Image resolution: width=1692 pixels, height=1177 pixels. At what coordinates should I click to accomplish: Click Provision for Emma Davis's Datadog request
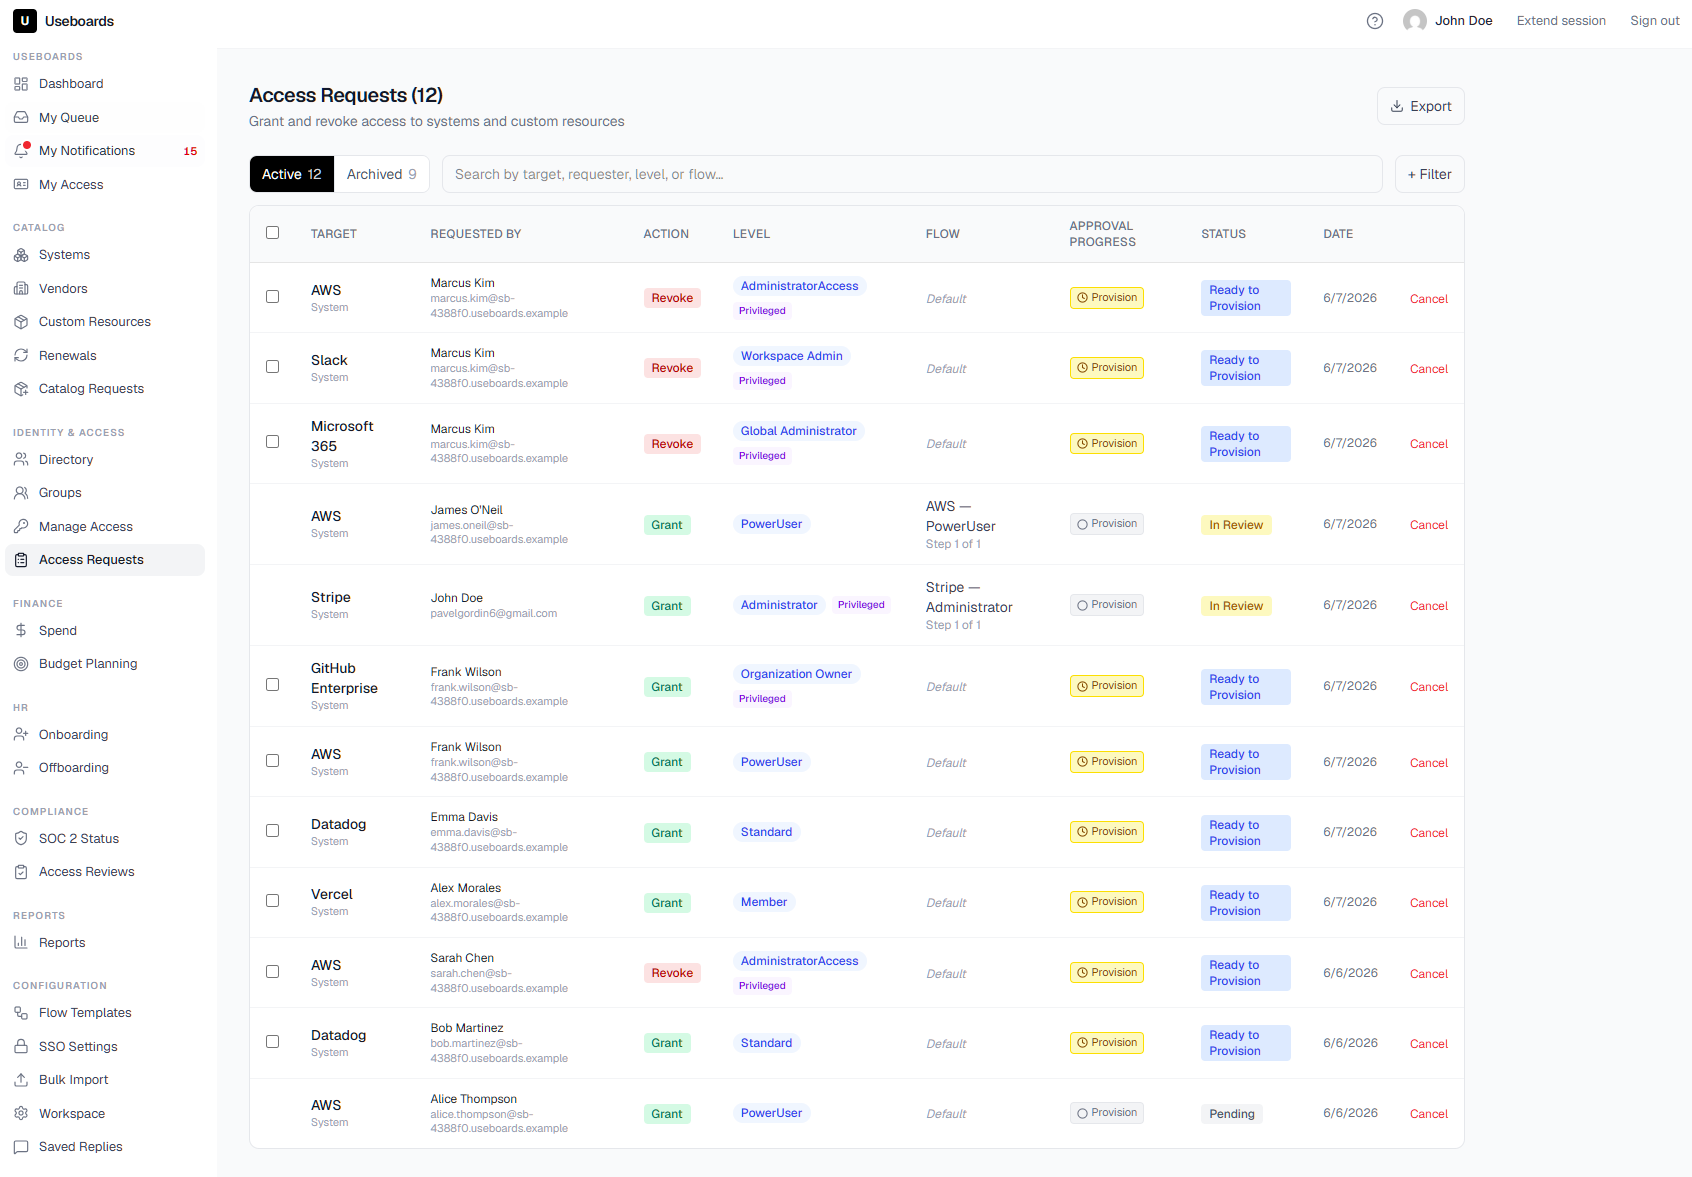[1106, 832]
